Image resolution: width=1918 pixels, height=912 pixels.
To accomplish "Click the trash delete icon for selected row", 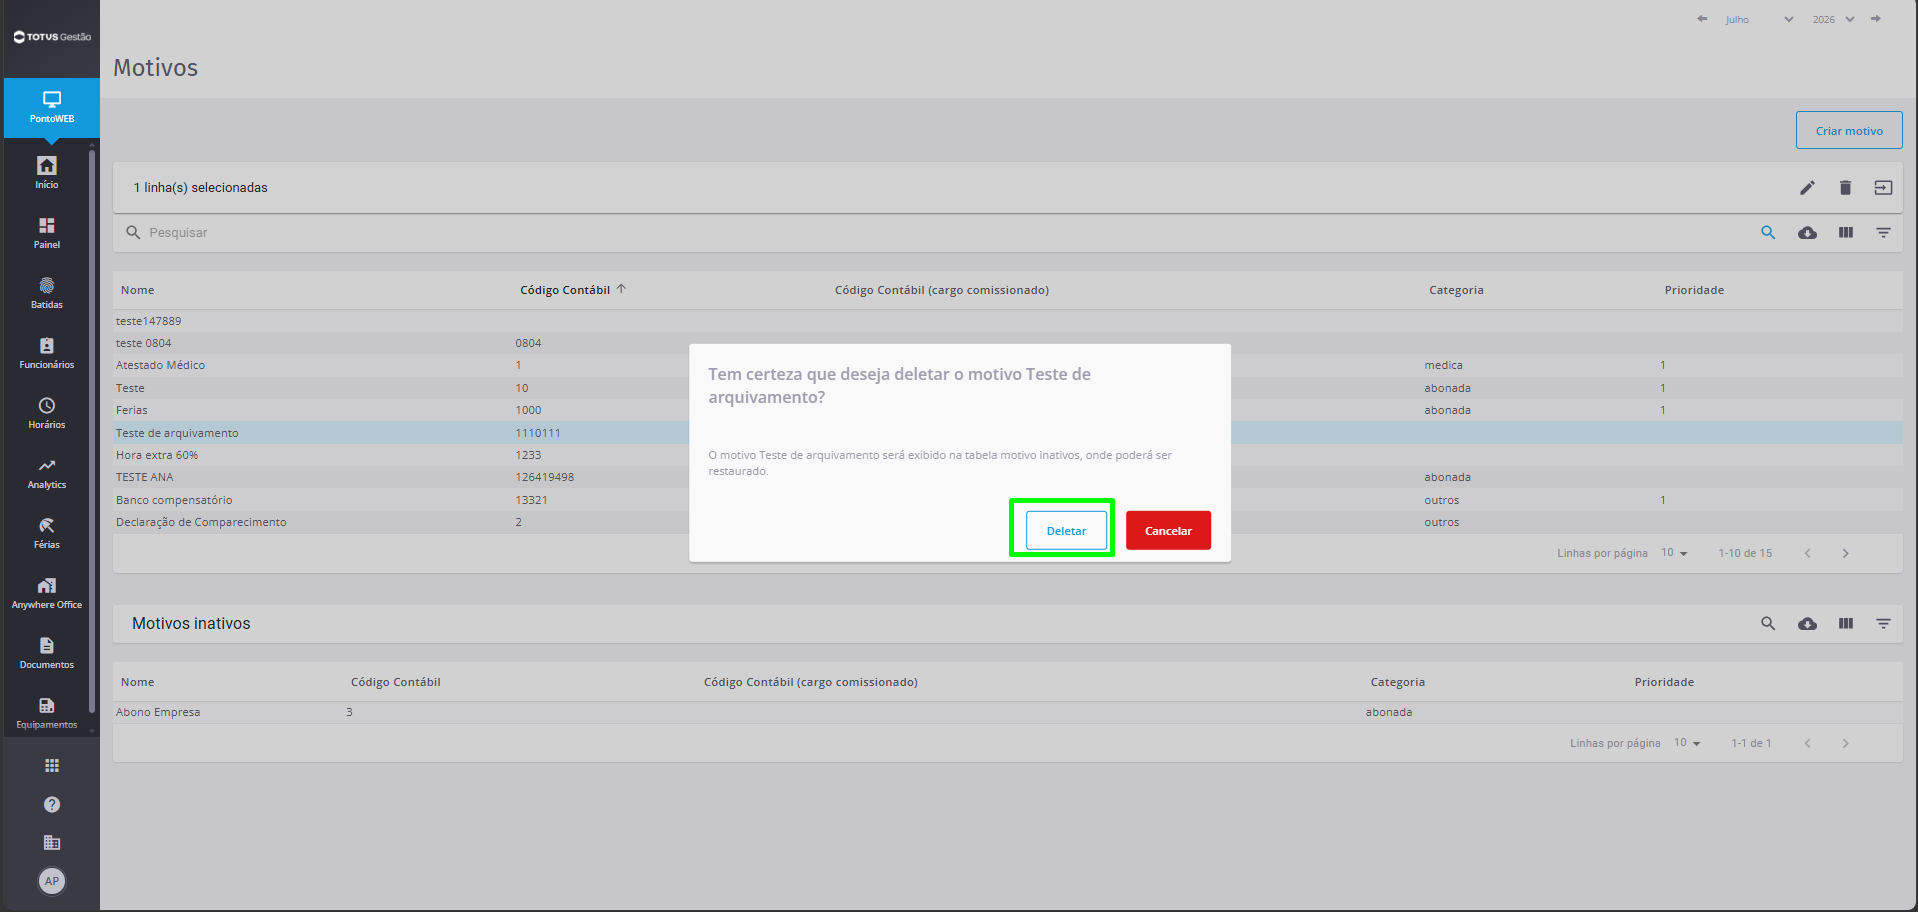I will coord(1845,188).
